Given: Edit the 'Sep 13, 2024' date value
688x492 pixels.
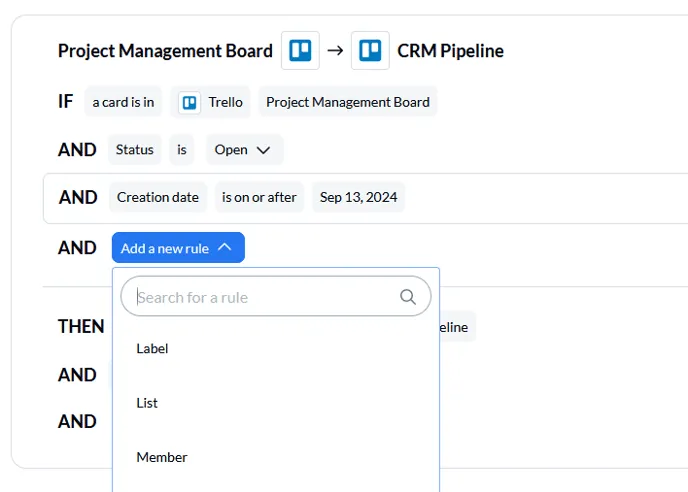Looking at the screenshot, I should [358, 197].
